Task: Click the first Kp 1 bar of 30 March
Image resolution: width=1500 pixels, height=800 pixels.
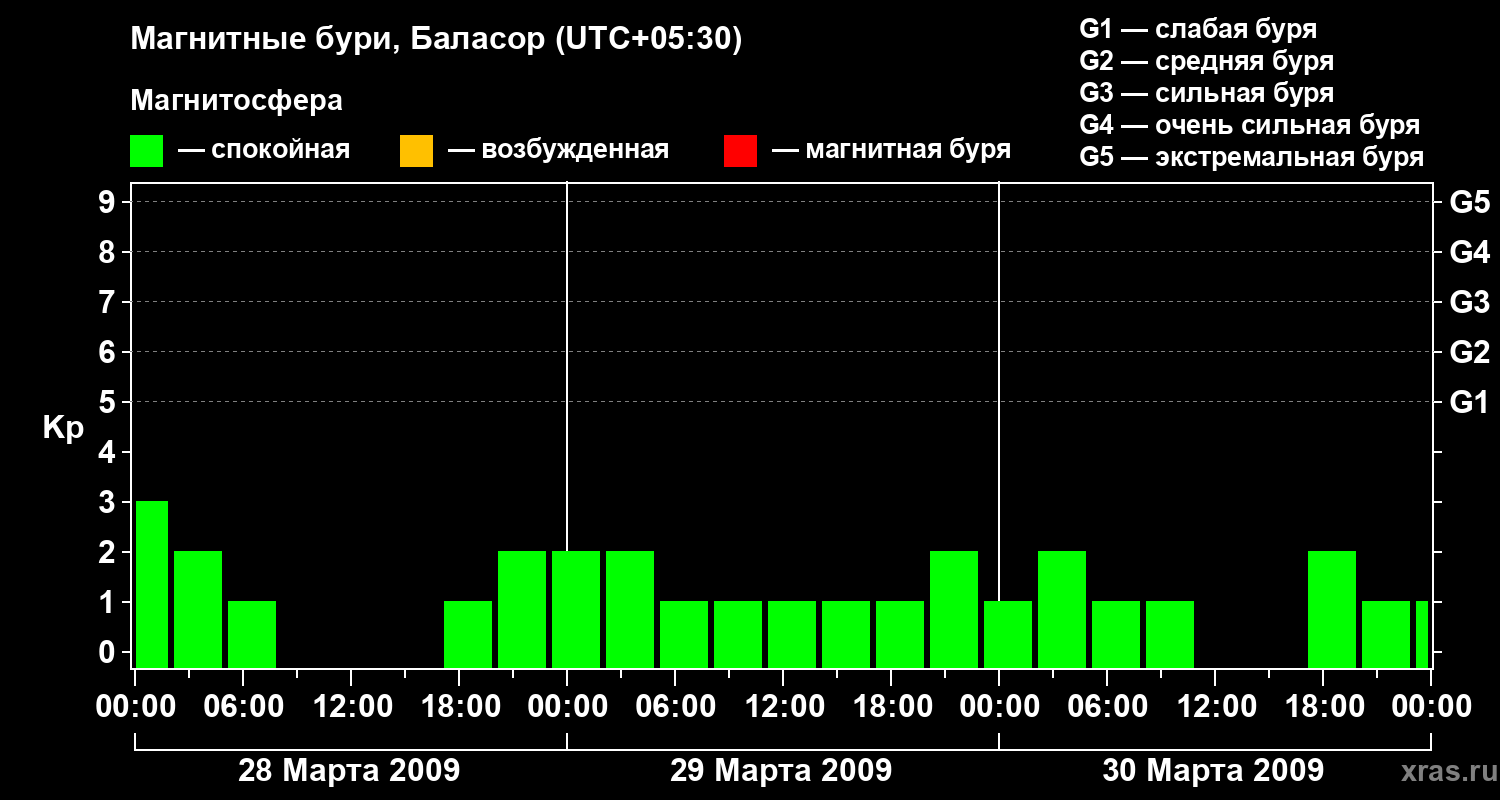Action: click(x=1008, y=634)
